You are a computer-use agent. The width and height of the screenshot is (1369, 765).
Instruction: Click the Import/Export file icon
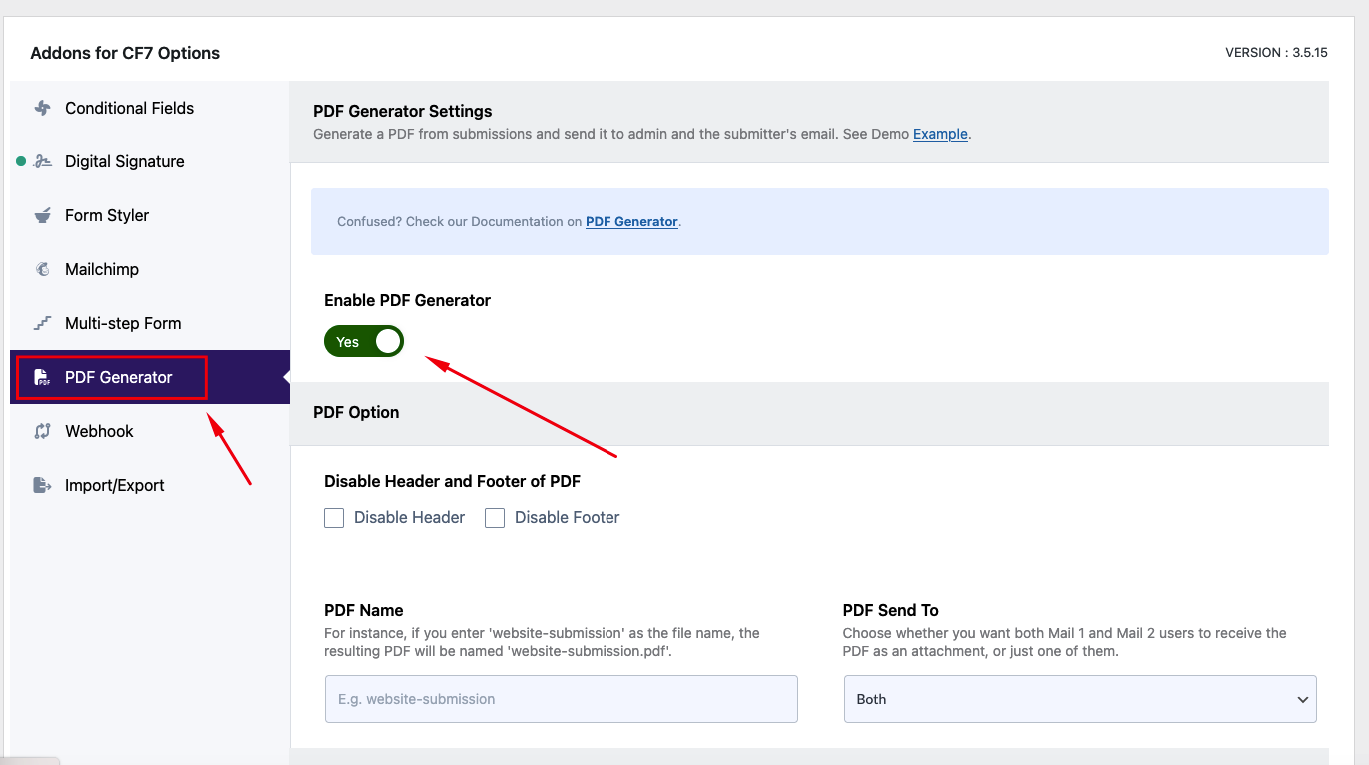(42, 485)
